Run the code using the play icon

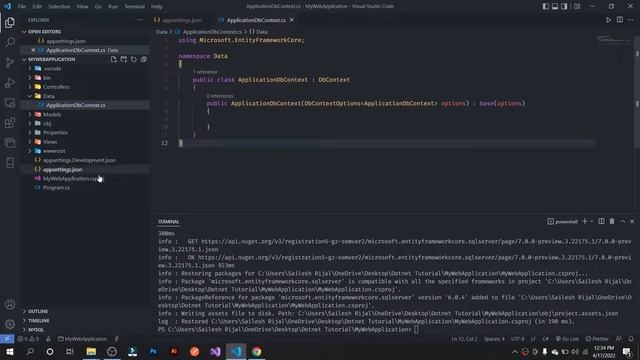click(x=608, y=20)
